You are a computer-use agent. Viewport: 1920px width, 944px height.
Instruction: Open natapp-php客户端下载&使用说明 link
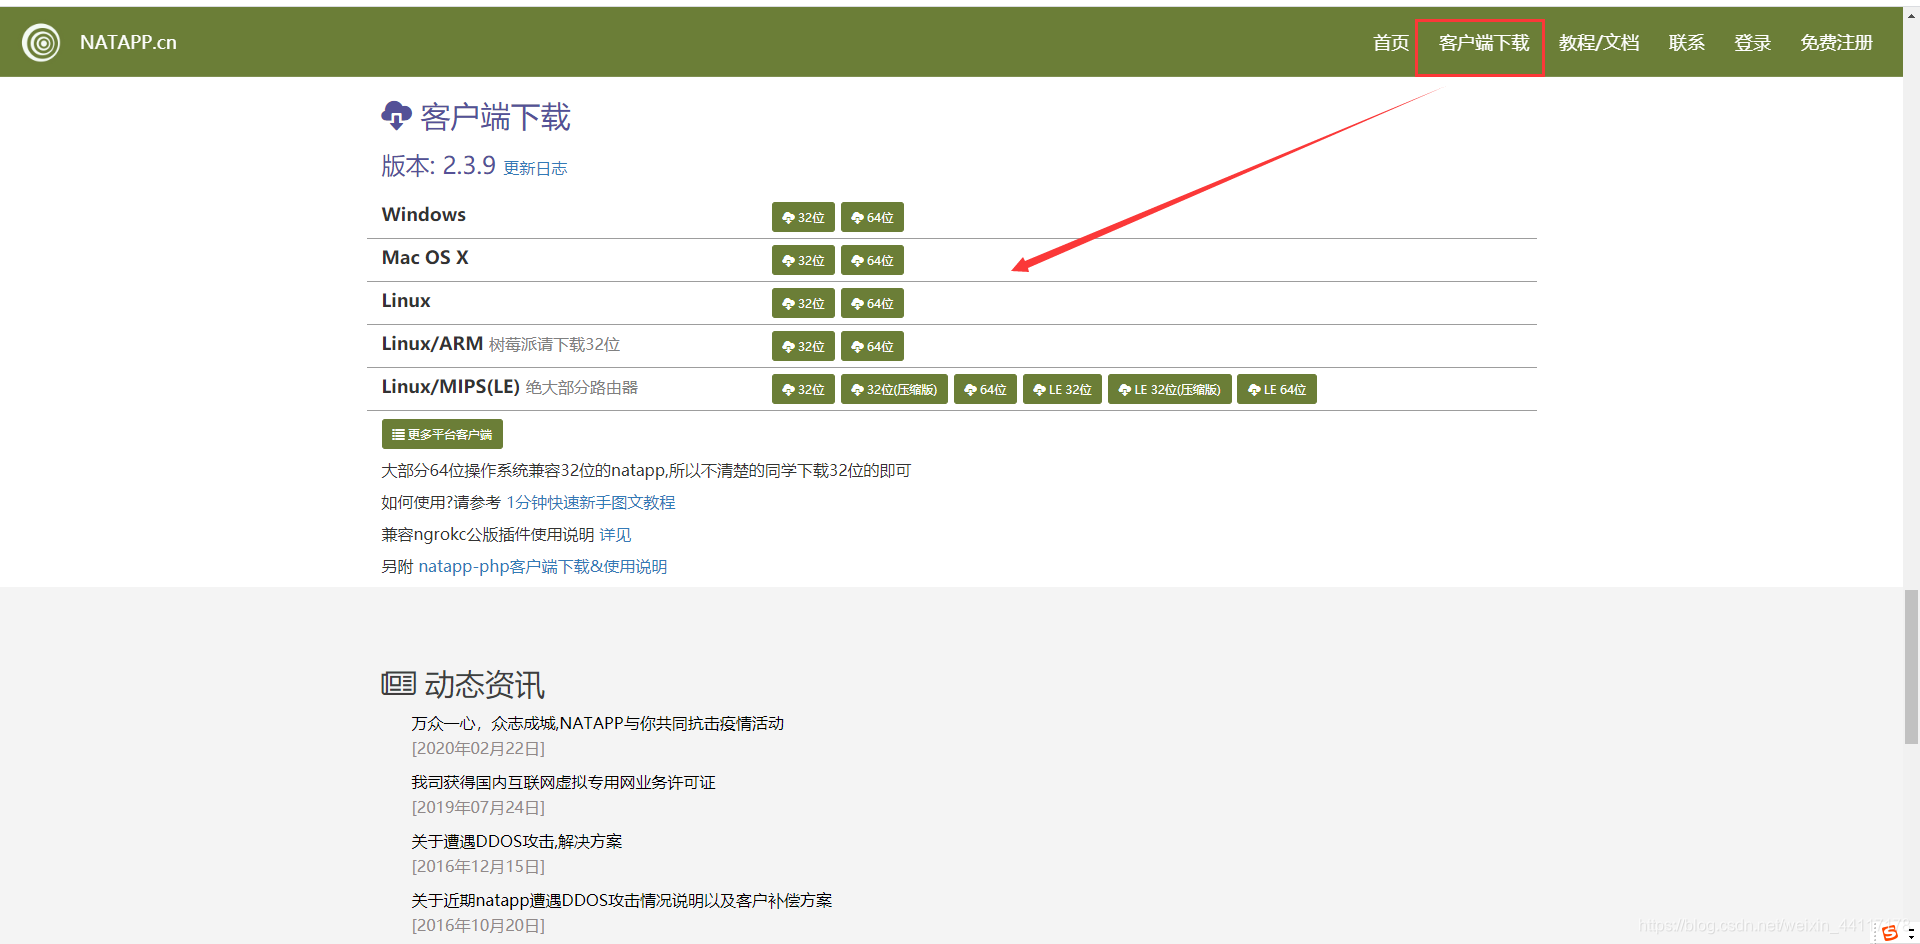click(543, 566)
